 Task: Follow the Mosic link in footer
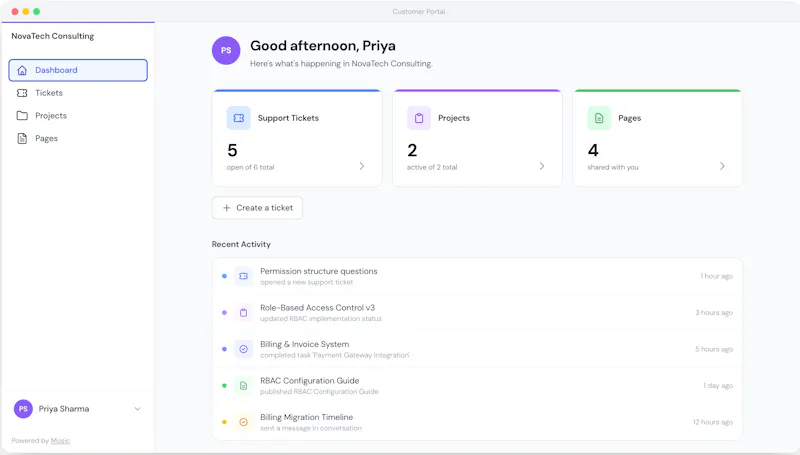coord(60,441)
